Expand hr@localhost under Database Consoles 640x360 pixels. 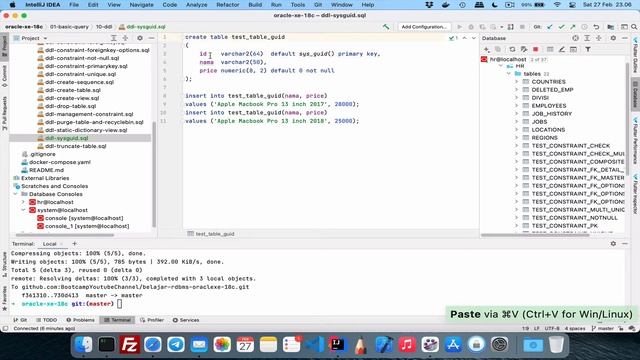coord(23,202)
